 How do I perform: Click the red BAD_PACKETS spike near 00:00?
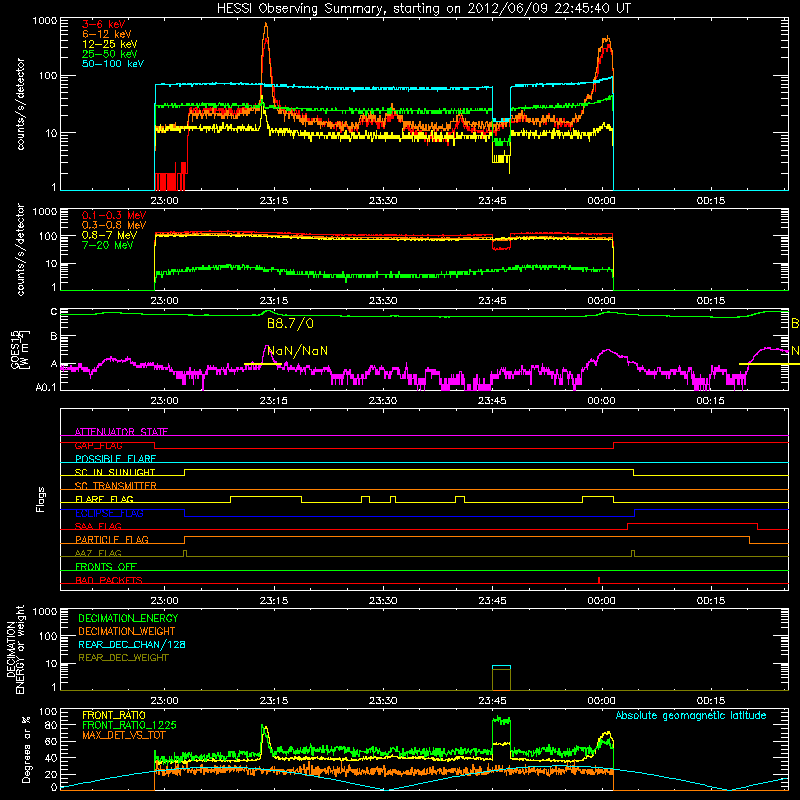tap(598, 580)
